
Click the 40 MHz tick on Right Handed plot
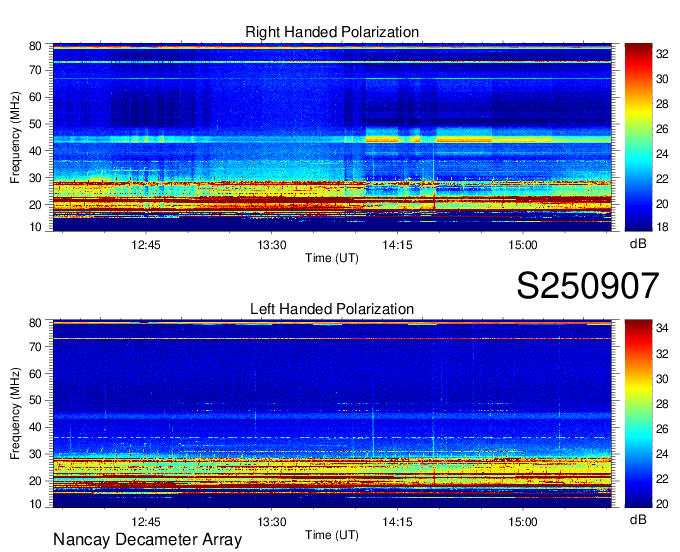(35, 151)
